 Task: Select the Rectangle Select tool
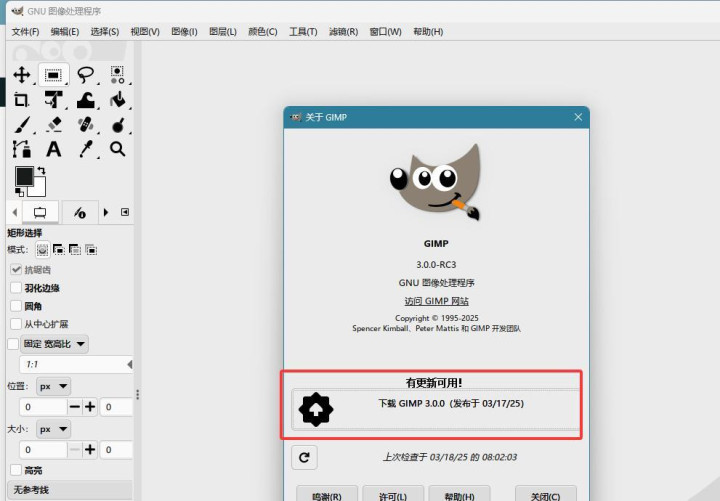pyautogui.click(x=53, y=74)
